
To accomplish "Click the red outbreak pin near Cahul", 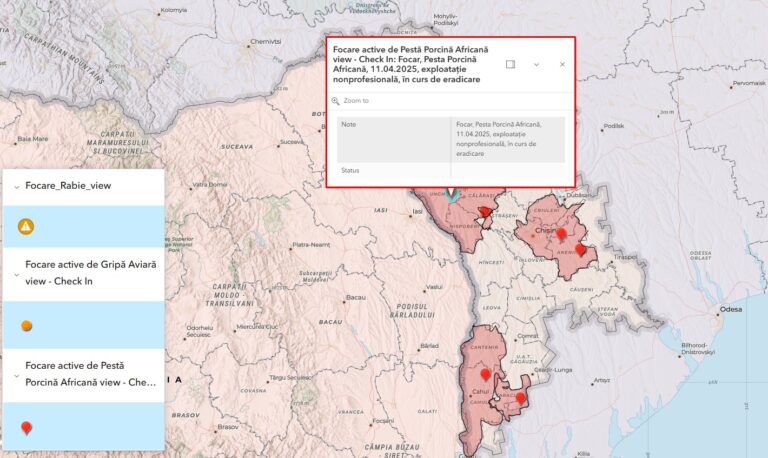I will tap(485, 374).
